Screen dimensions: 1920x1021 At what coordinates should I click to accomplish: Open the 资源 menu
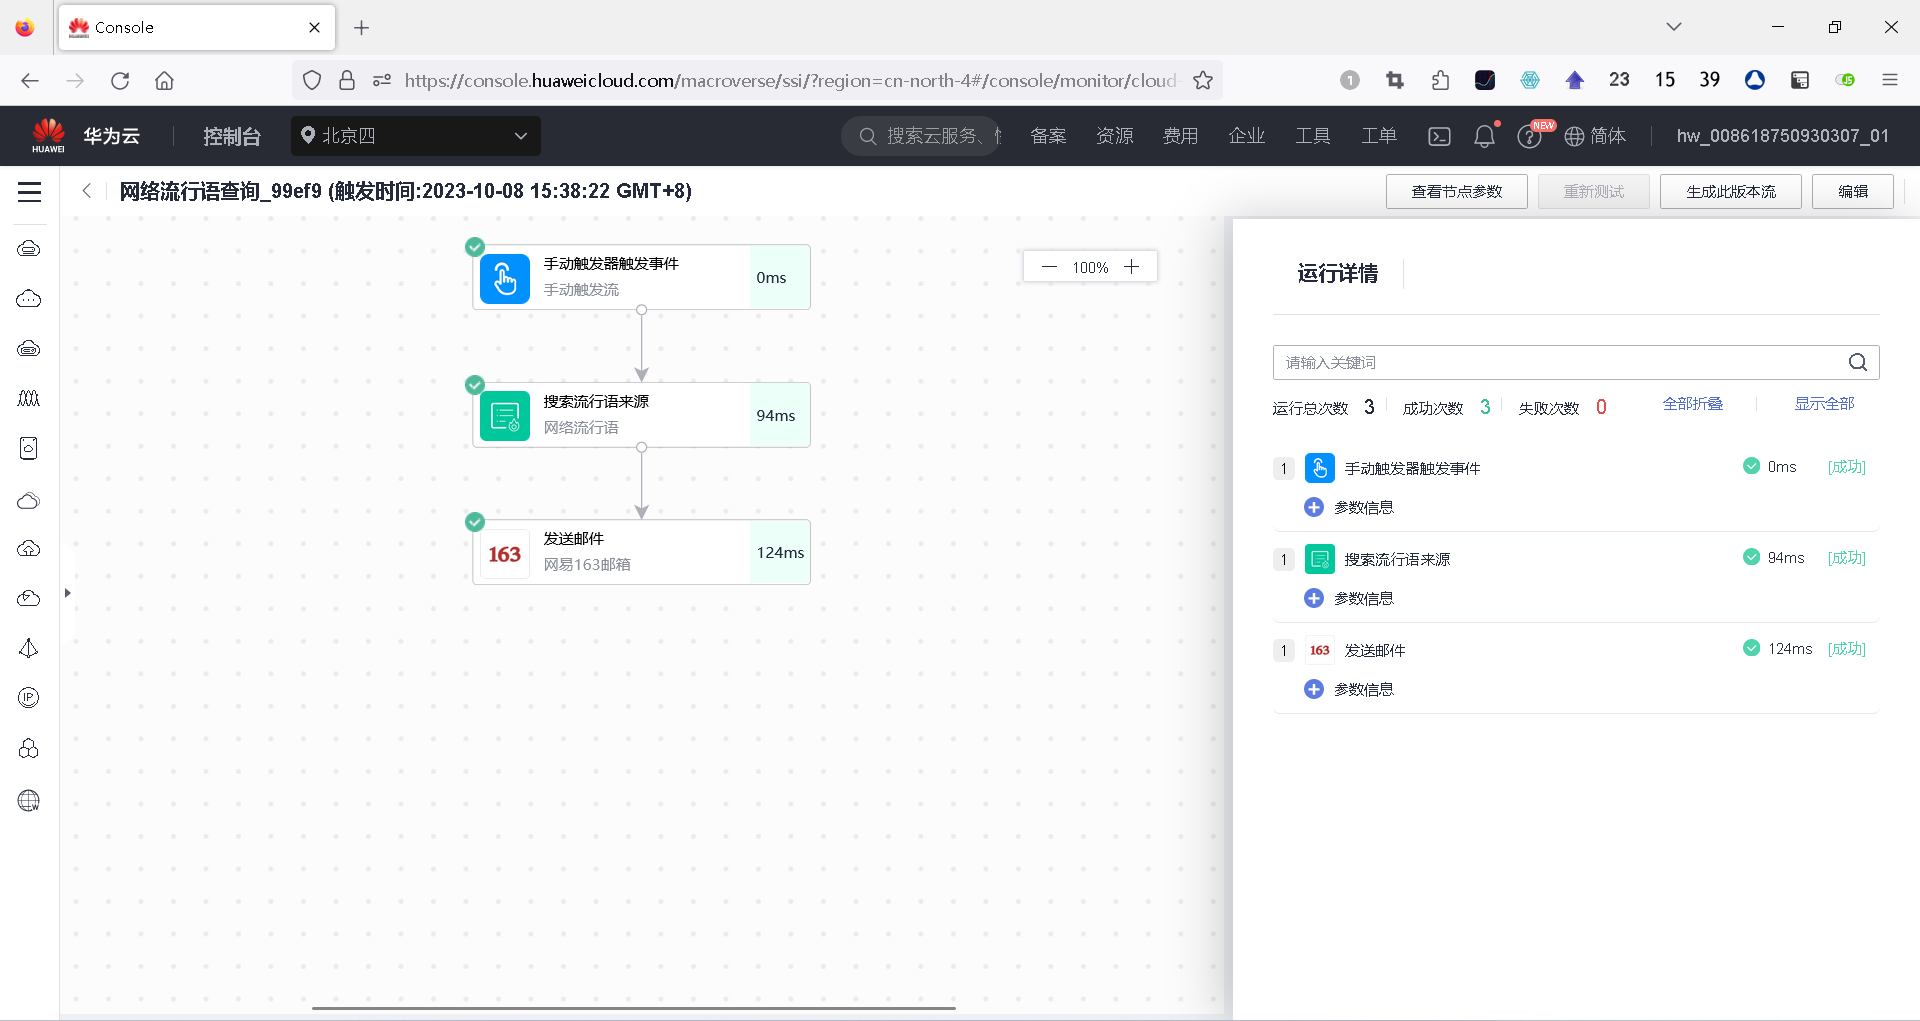click(1114, 136)
